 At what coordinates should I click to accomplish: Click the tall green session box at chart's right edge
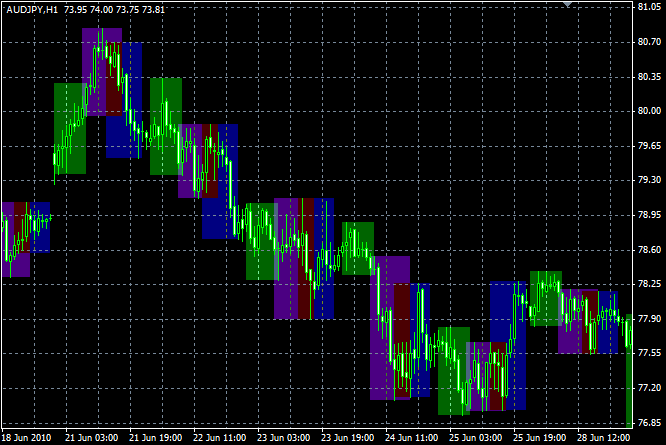pyautogui.click(x=629, y=371)
